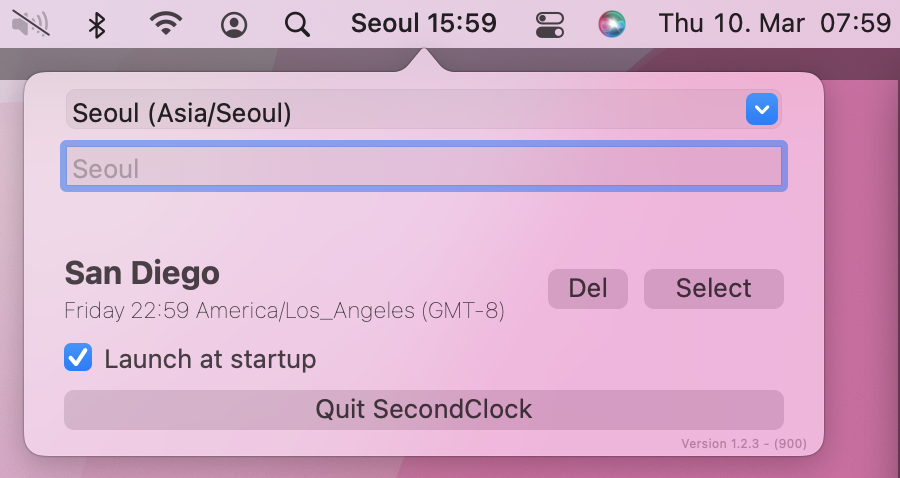Uncheck the Launch at startup checkbox
Screen dimensions: 900x478
pos(78,357)
